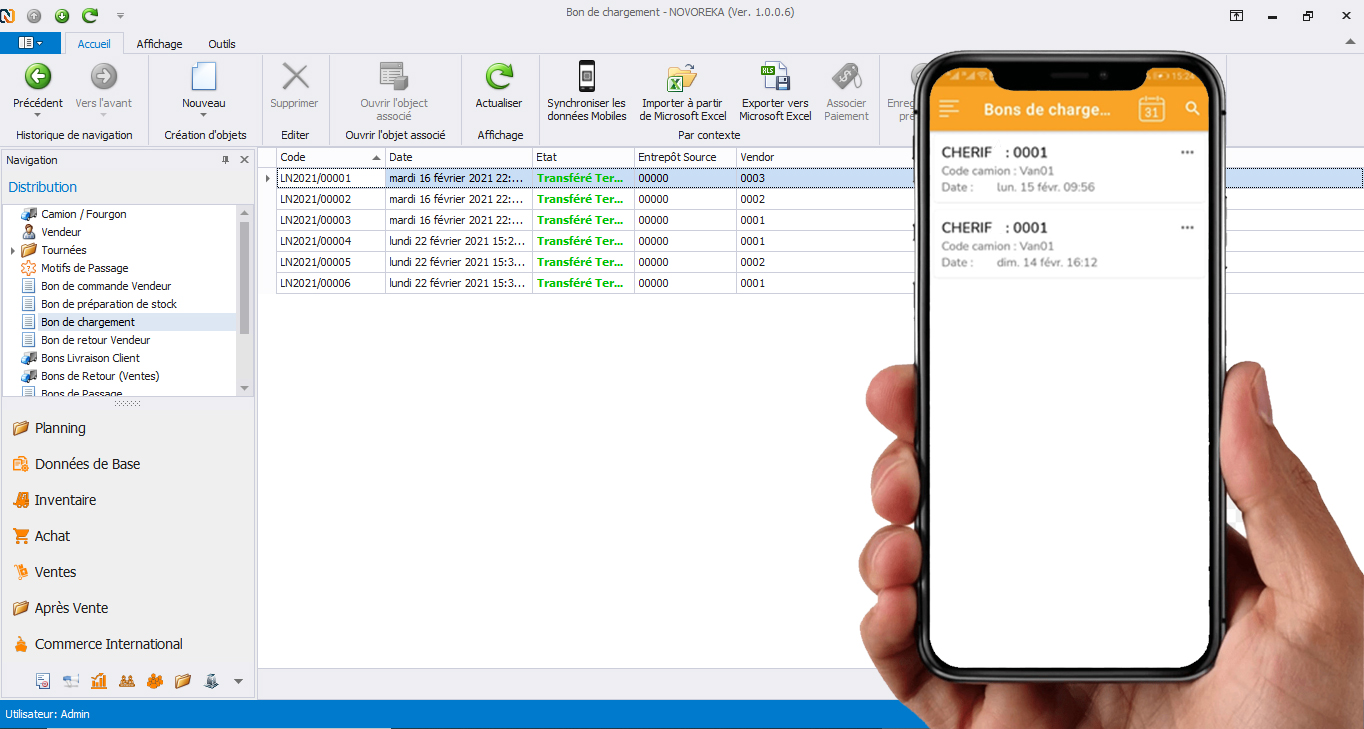The width and height of the screenshot is (1364, 729).
Task: Open the Nouveau dropdown arrow
Action: (x=203, y=115)
